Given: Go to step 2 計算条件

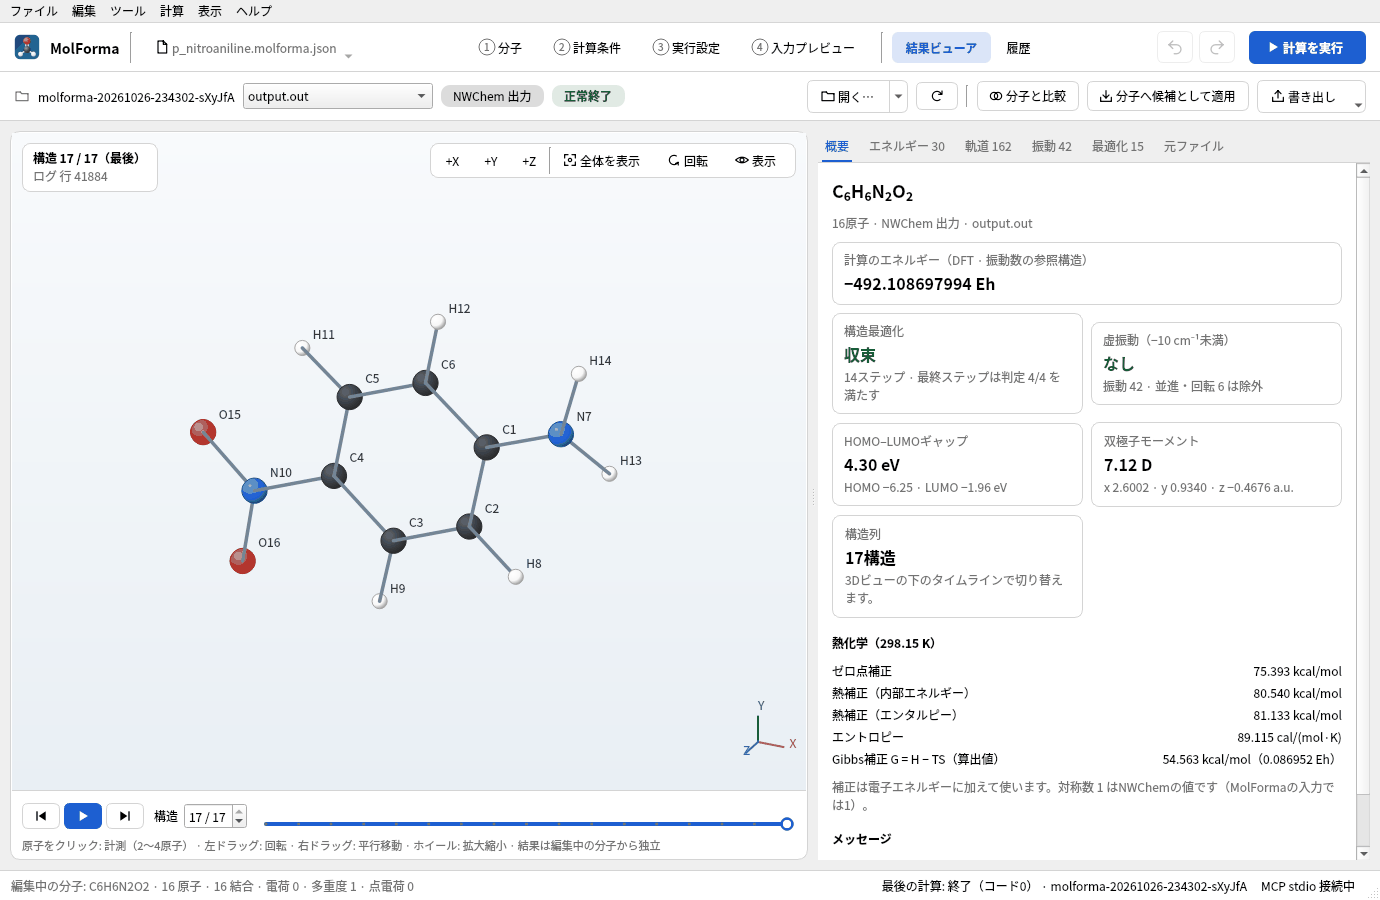Looking at the screenshot, I should [587, 48].
